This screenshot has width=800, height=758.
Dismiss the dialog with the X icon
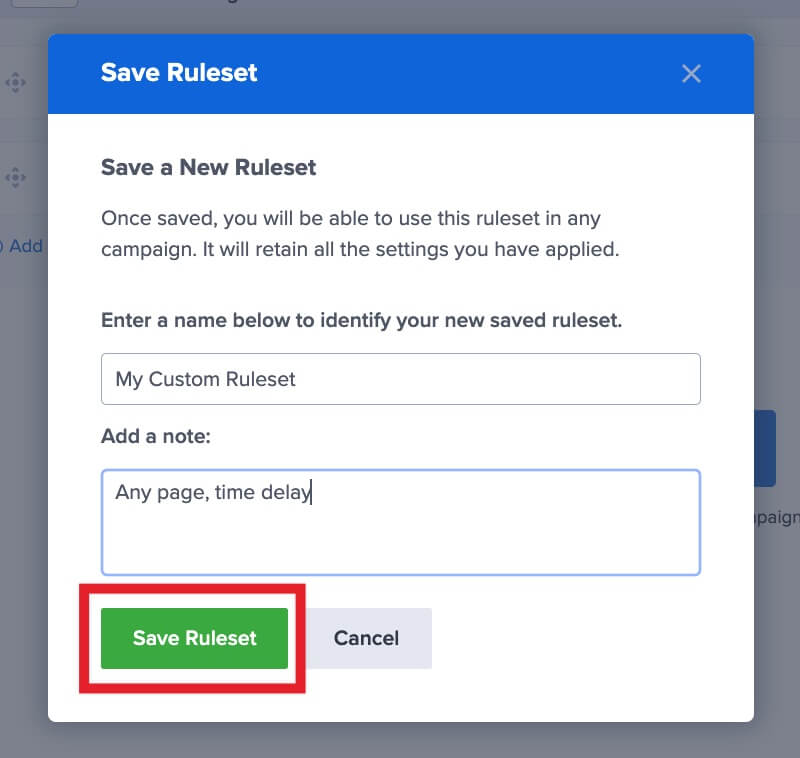point(691,73)
